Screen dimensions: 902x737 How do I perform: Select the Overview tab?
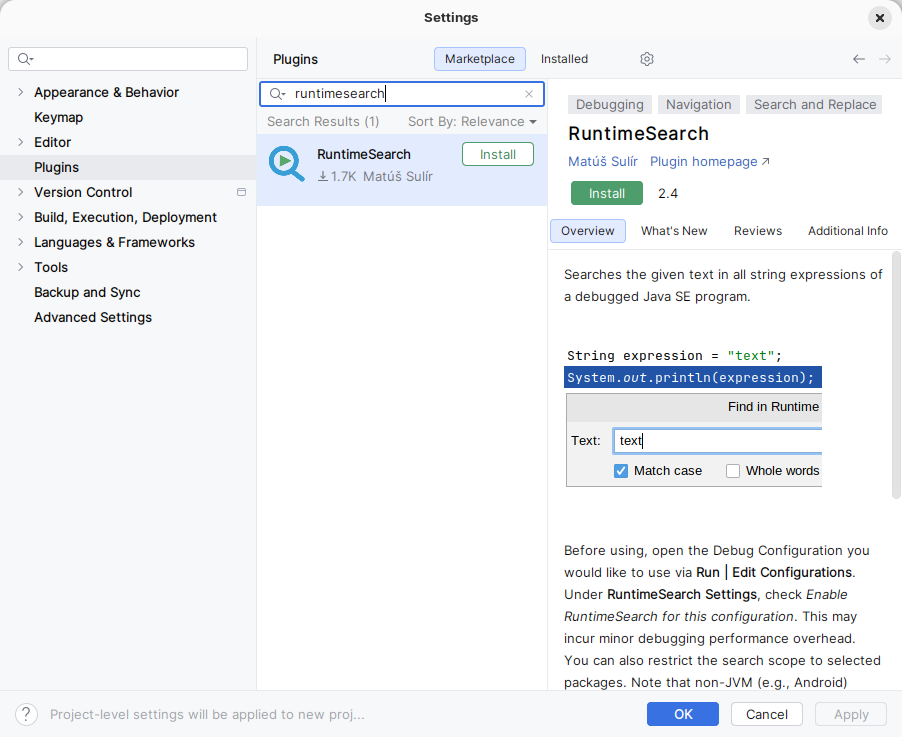point(588,231)
